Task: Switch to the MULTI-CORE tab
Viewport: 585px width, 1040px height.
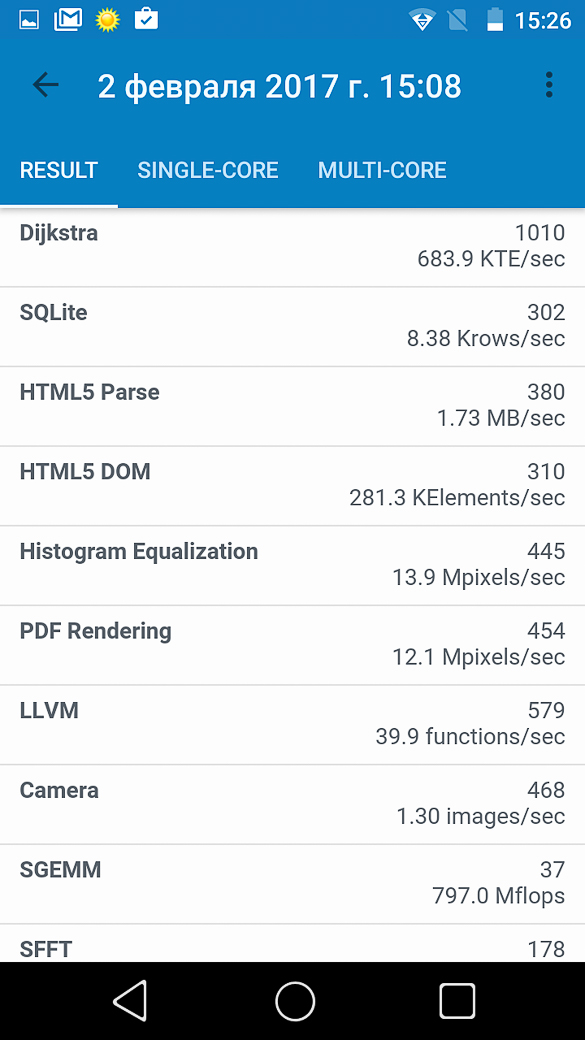Action: point(382,170)
